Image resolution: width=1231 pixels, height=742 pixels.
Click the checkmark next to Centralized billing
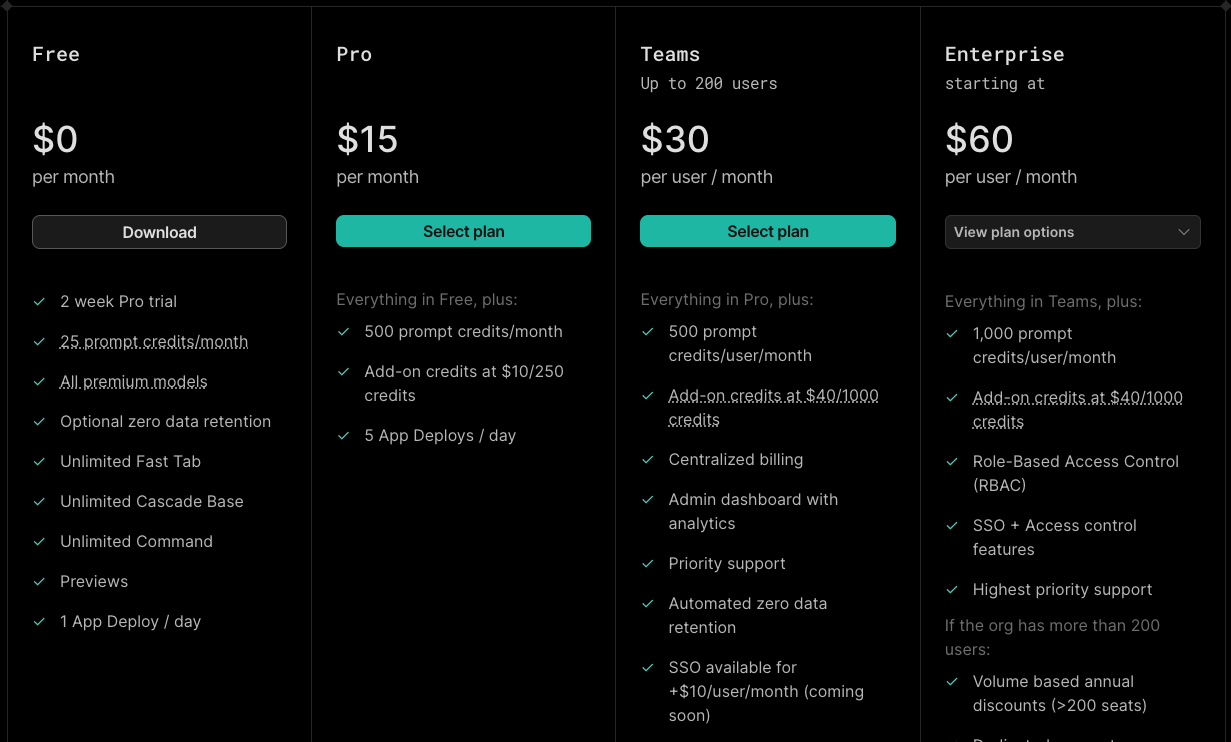647,459
